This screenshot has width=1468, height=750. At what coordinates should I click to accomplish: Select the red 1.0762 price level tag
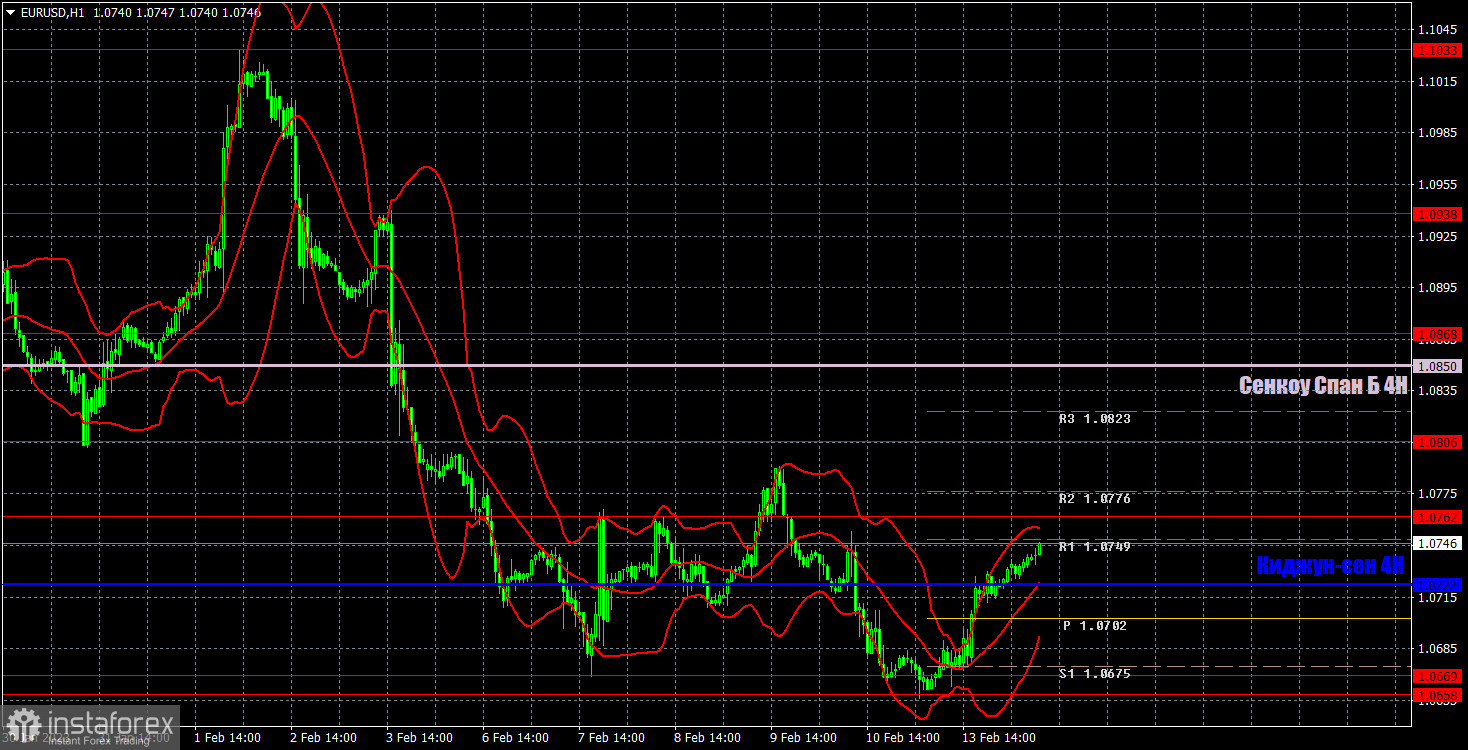pos(1438,517)
